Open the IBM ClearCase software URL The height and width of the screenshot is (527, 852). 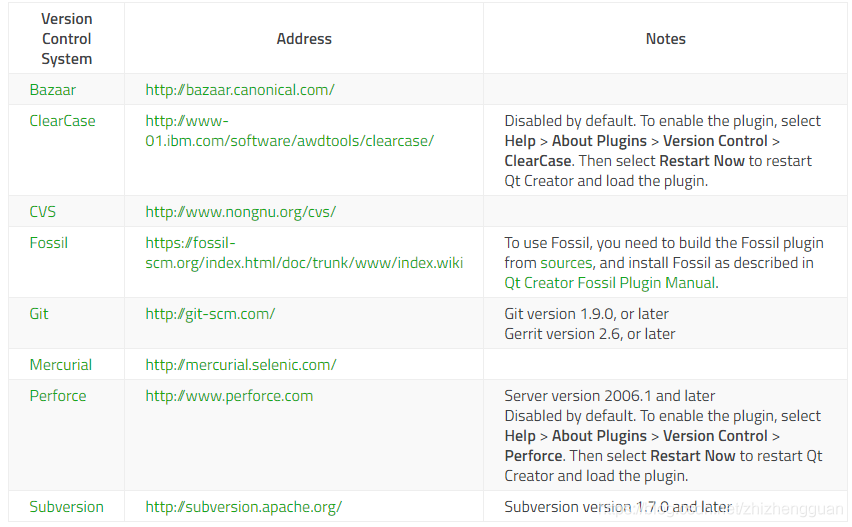(290, 141)
